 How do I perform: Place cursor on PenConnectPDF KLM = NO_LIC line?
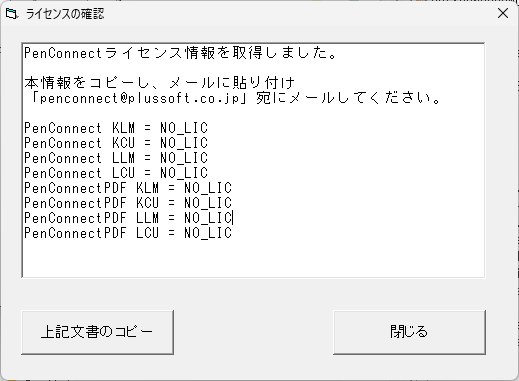pos(128,188)
